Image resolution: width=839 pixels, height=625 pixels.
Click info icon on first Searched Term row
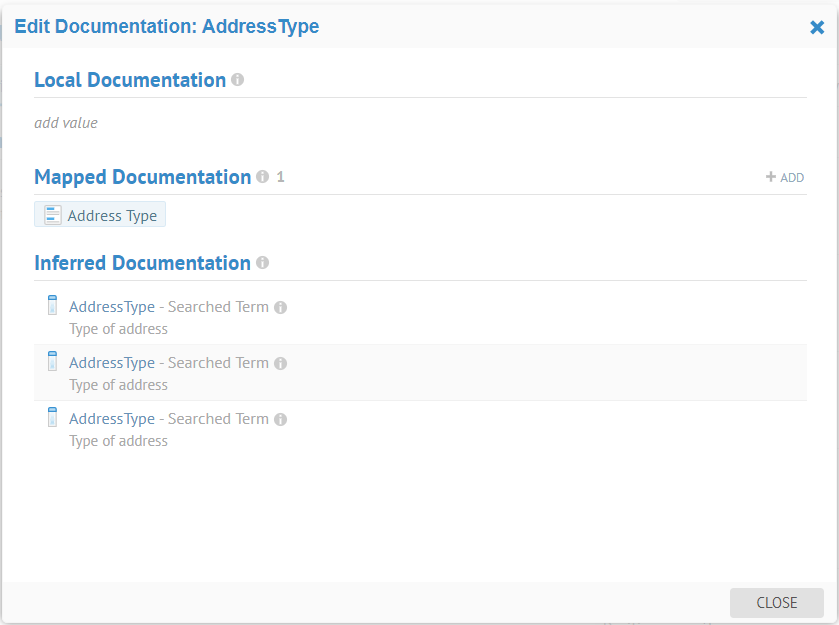(x=281, y=308)
